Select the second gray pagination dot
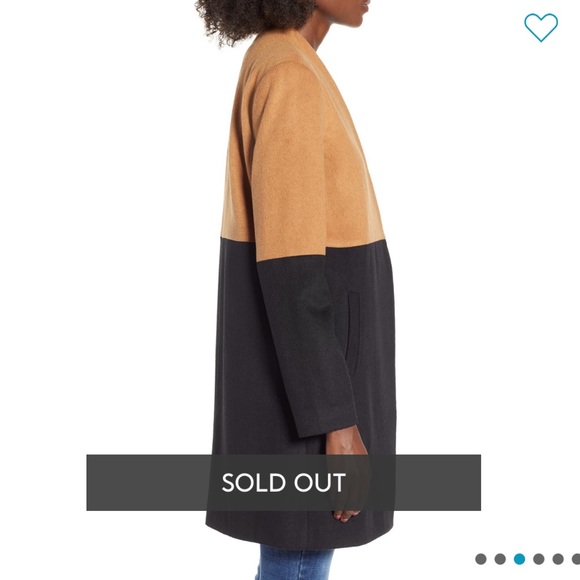 tap(500, 559)
